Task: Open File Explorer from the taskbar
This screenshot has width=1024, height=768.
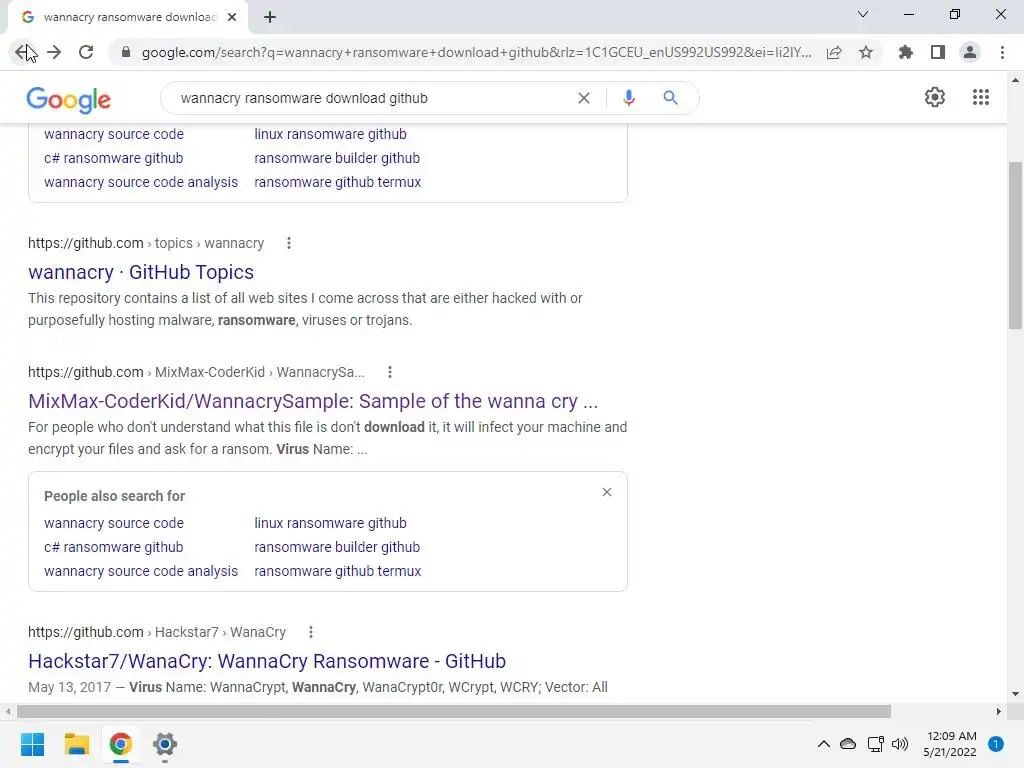Action: (76, 744)
